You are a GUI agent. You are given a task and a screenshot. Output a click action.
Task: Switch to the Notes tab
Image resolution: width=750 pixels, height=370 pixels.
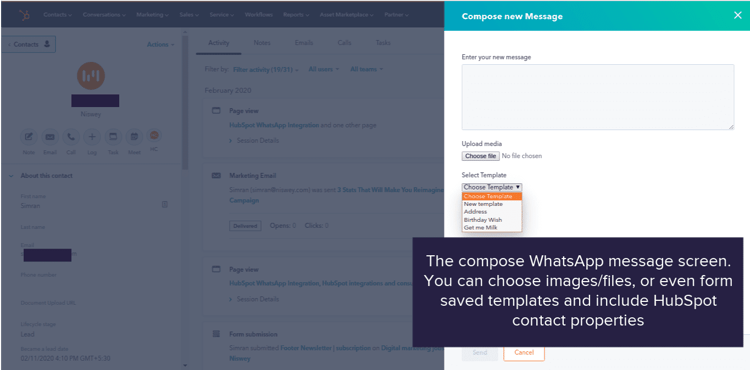pos(262,43)
